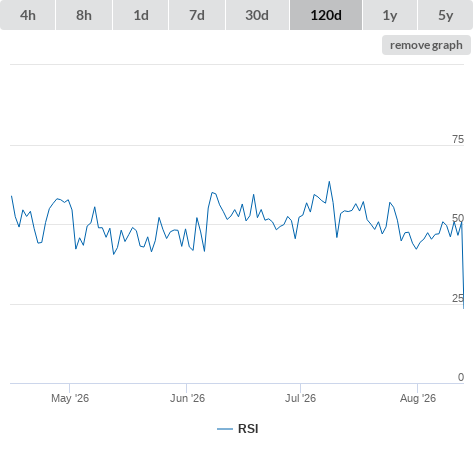474x455 pixels.
Task: Switch to the 1y range
Action: (x=390, y=15)
